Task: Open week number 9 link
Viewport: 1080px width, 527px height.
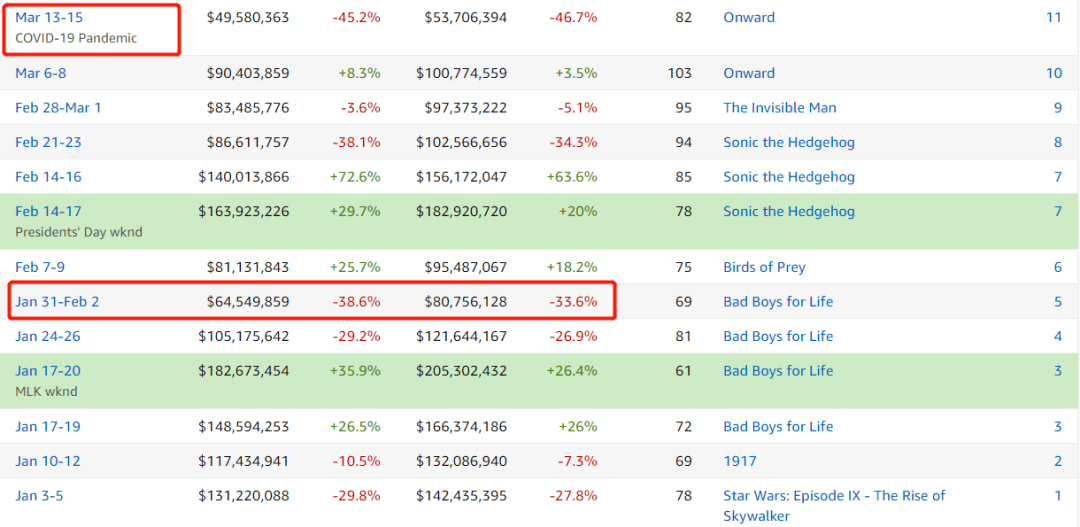Action: (x=1058, y=107)
